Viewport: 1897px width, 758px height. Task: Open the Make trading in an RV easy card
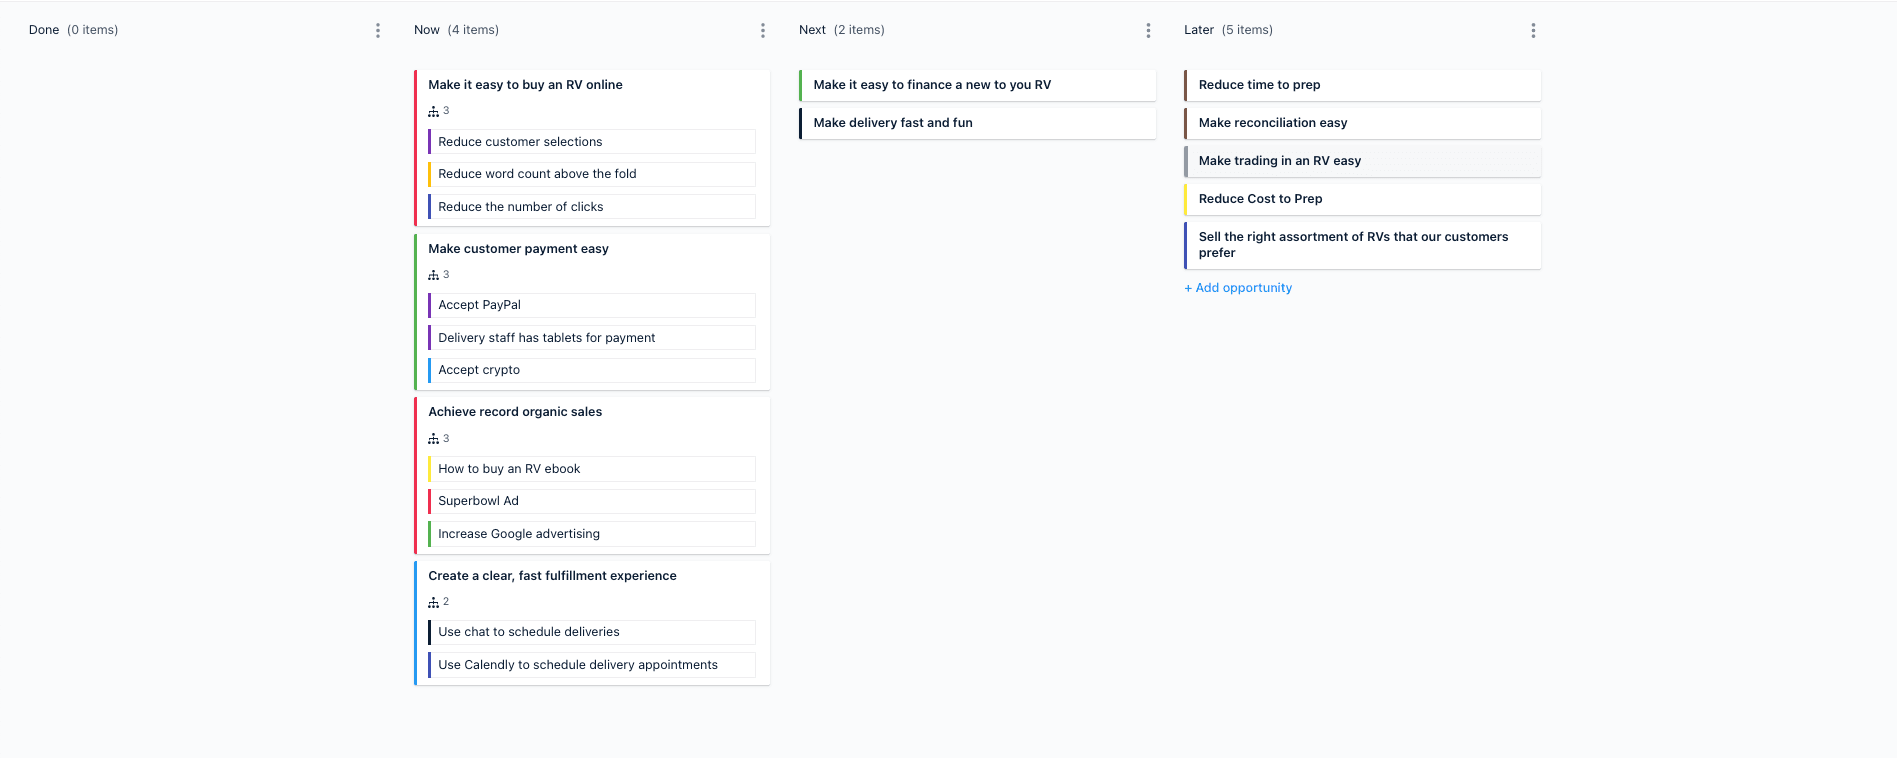(x=1363, y=161)
